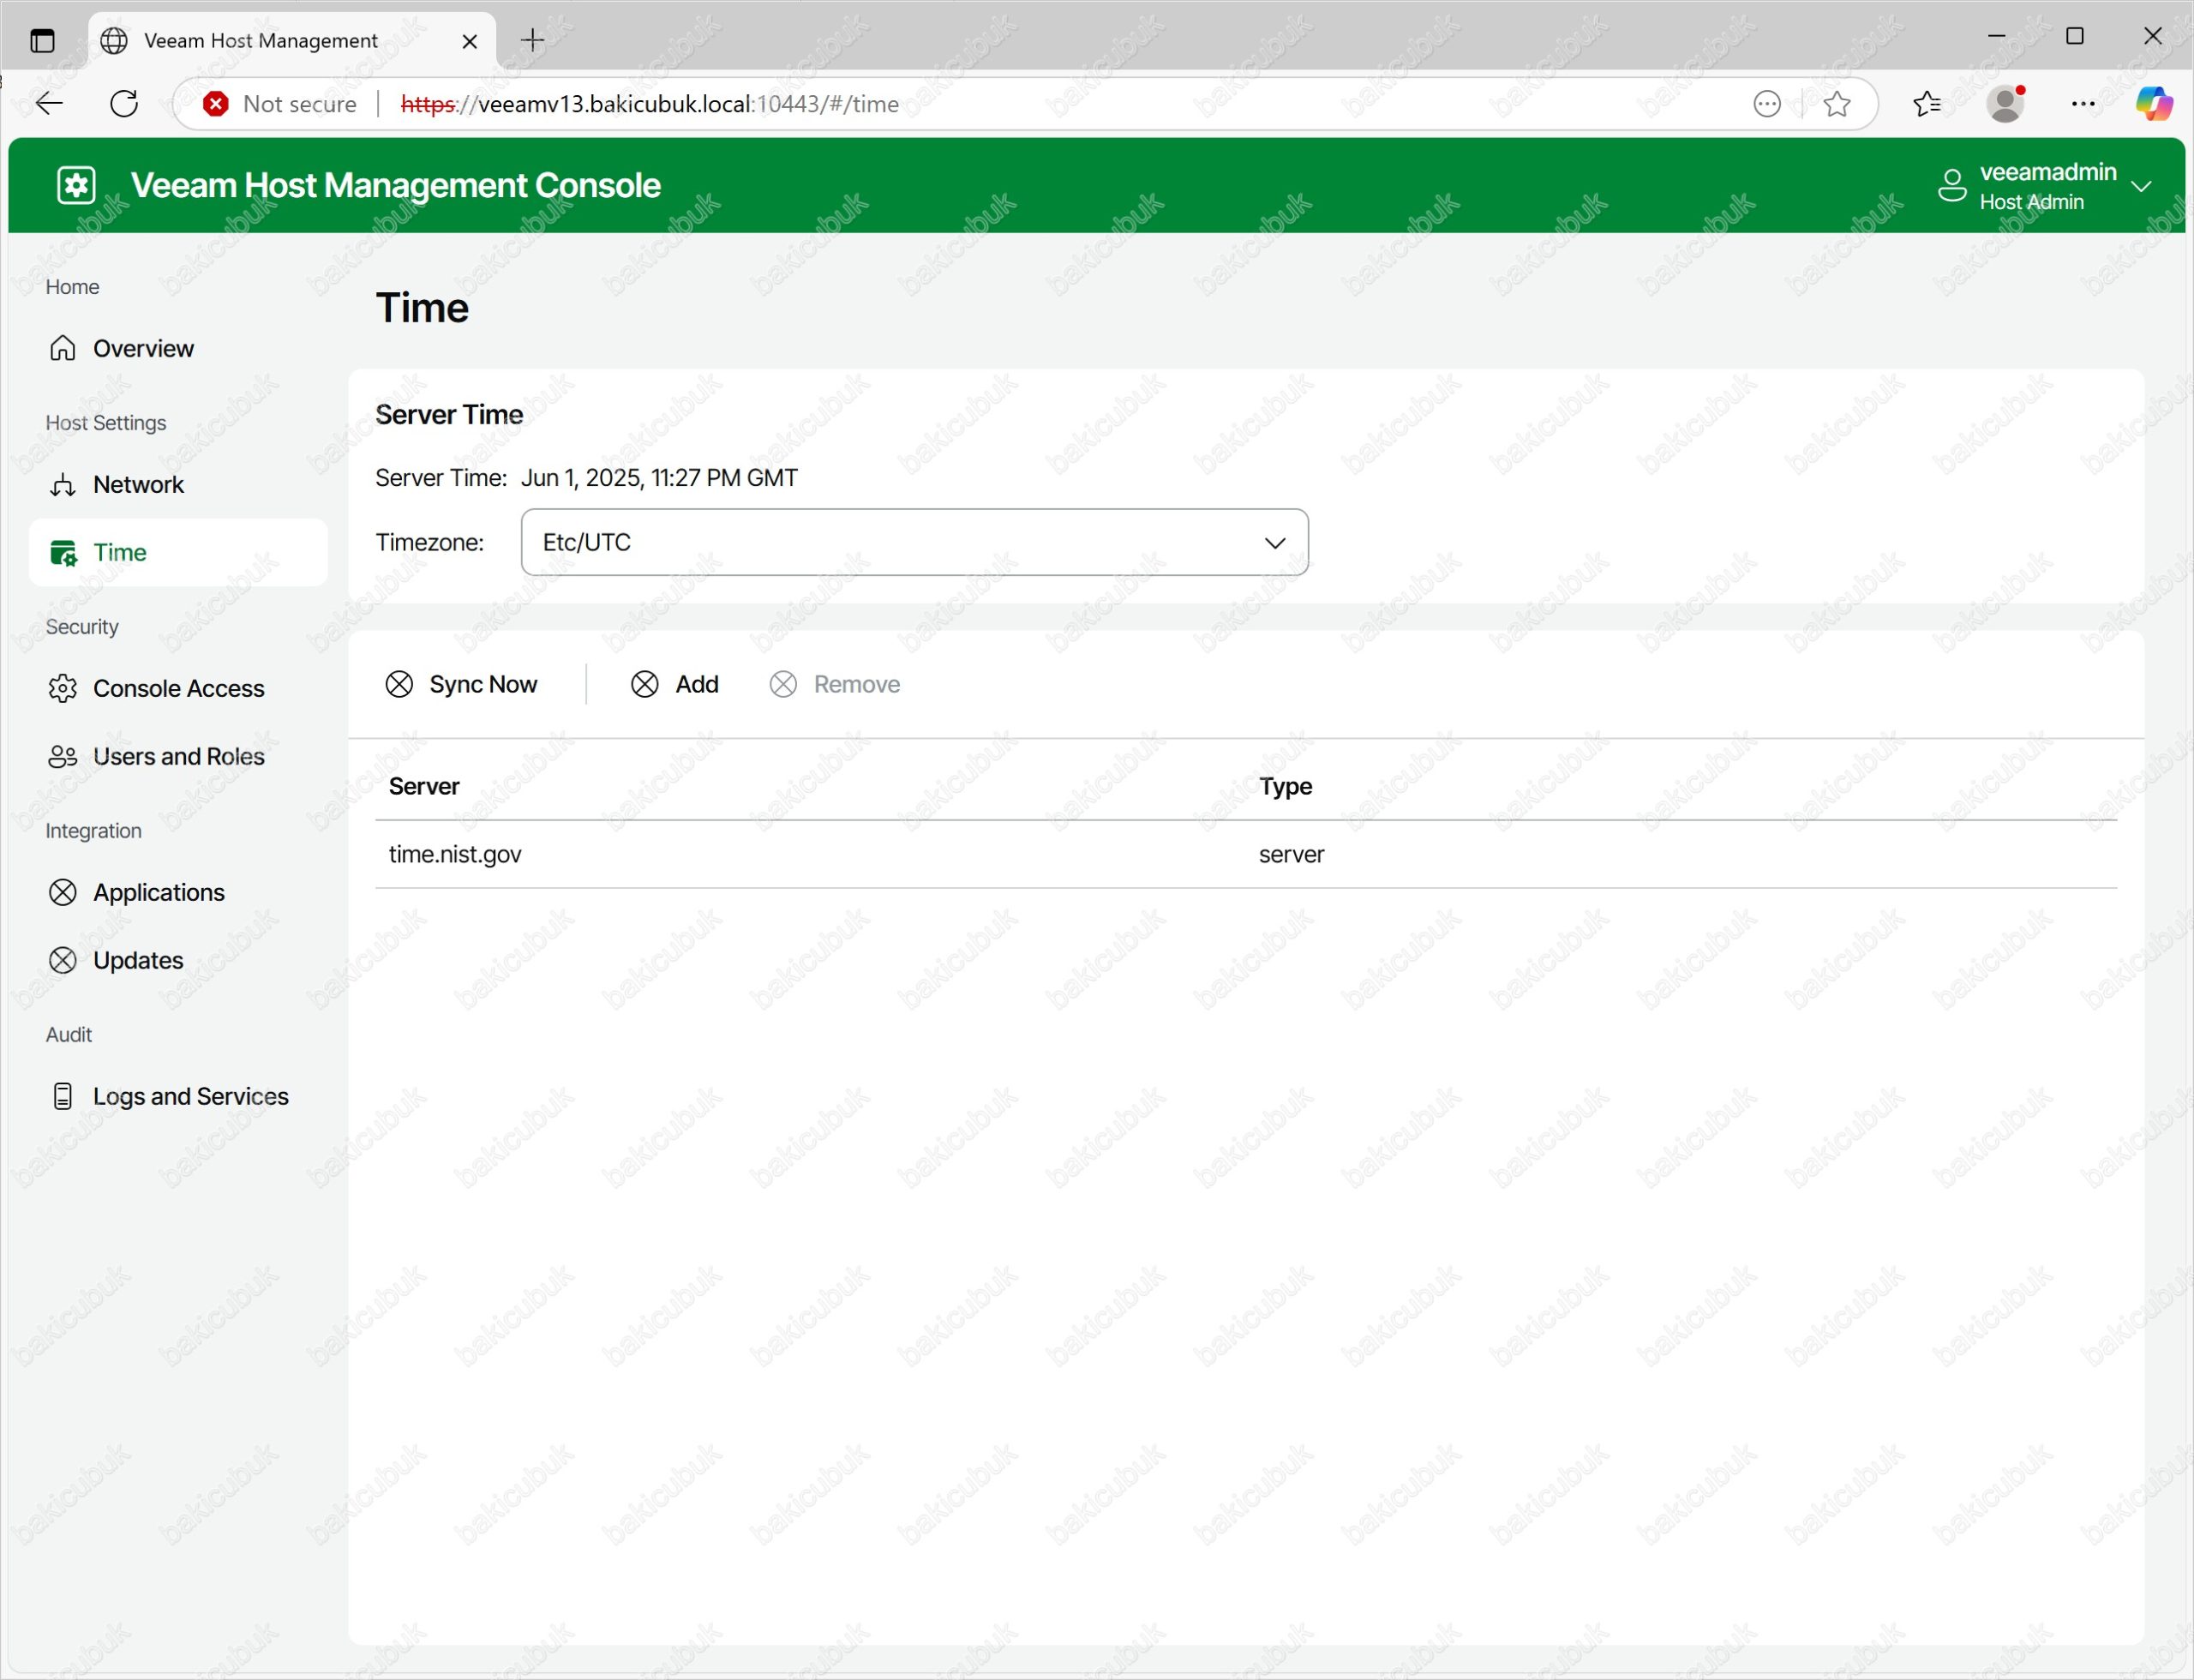
Task: Click the server time value Jun 1, 2025
Action: pyautogui.click(x=659, y=479)
